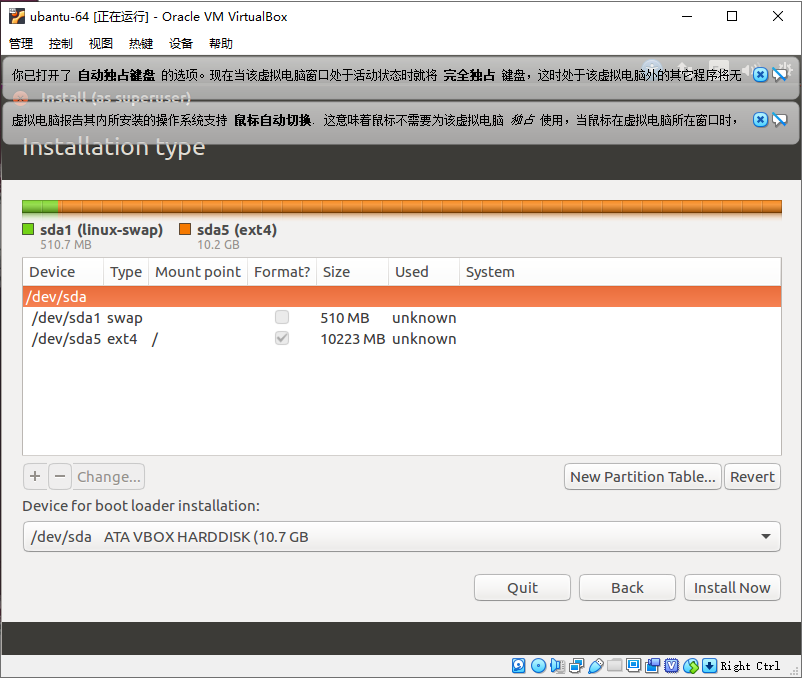Click the keyboard capture status icon

click(709, 666)
